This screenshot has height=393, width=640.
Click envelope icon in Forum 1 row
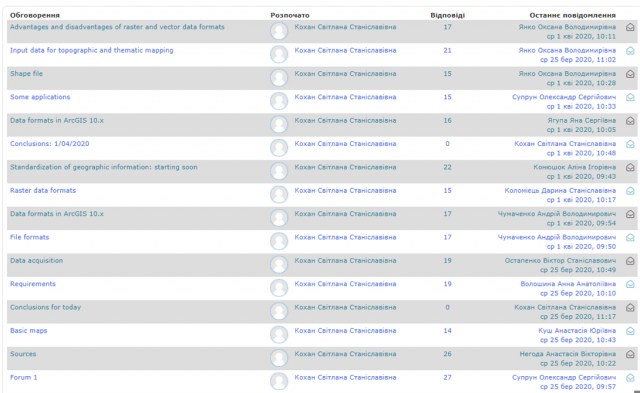(x=630, y=377)
